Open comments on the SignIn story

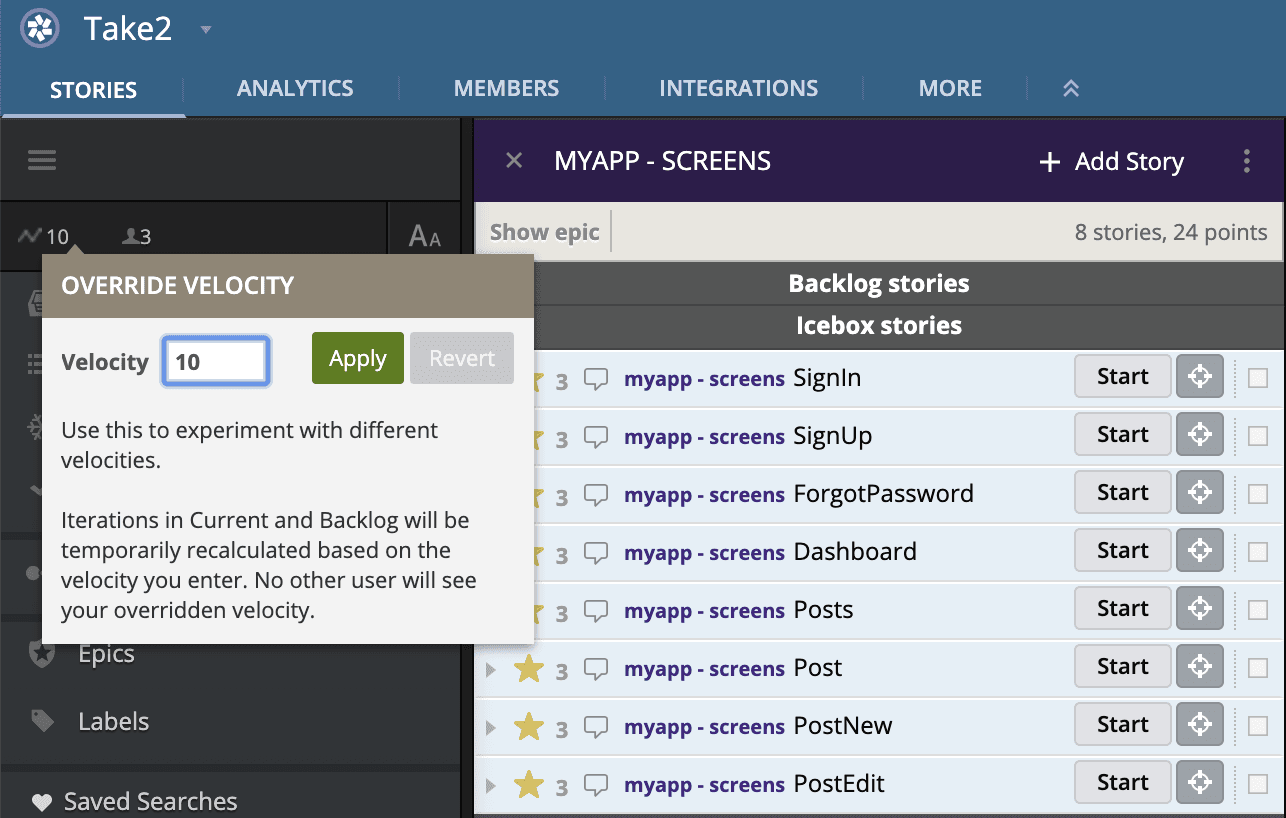point(596,379)
